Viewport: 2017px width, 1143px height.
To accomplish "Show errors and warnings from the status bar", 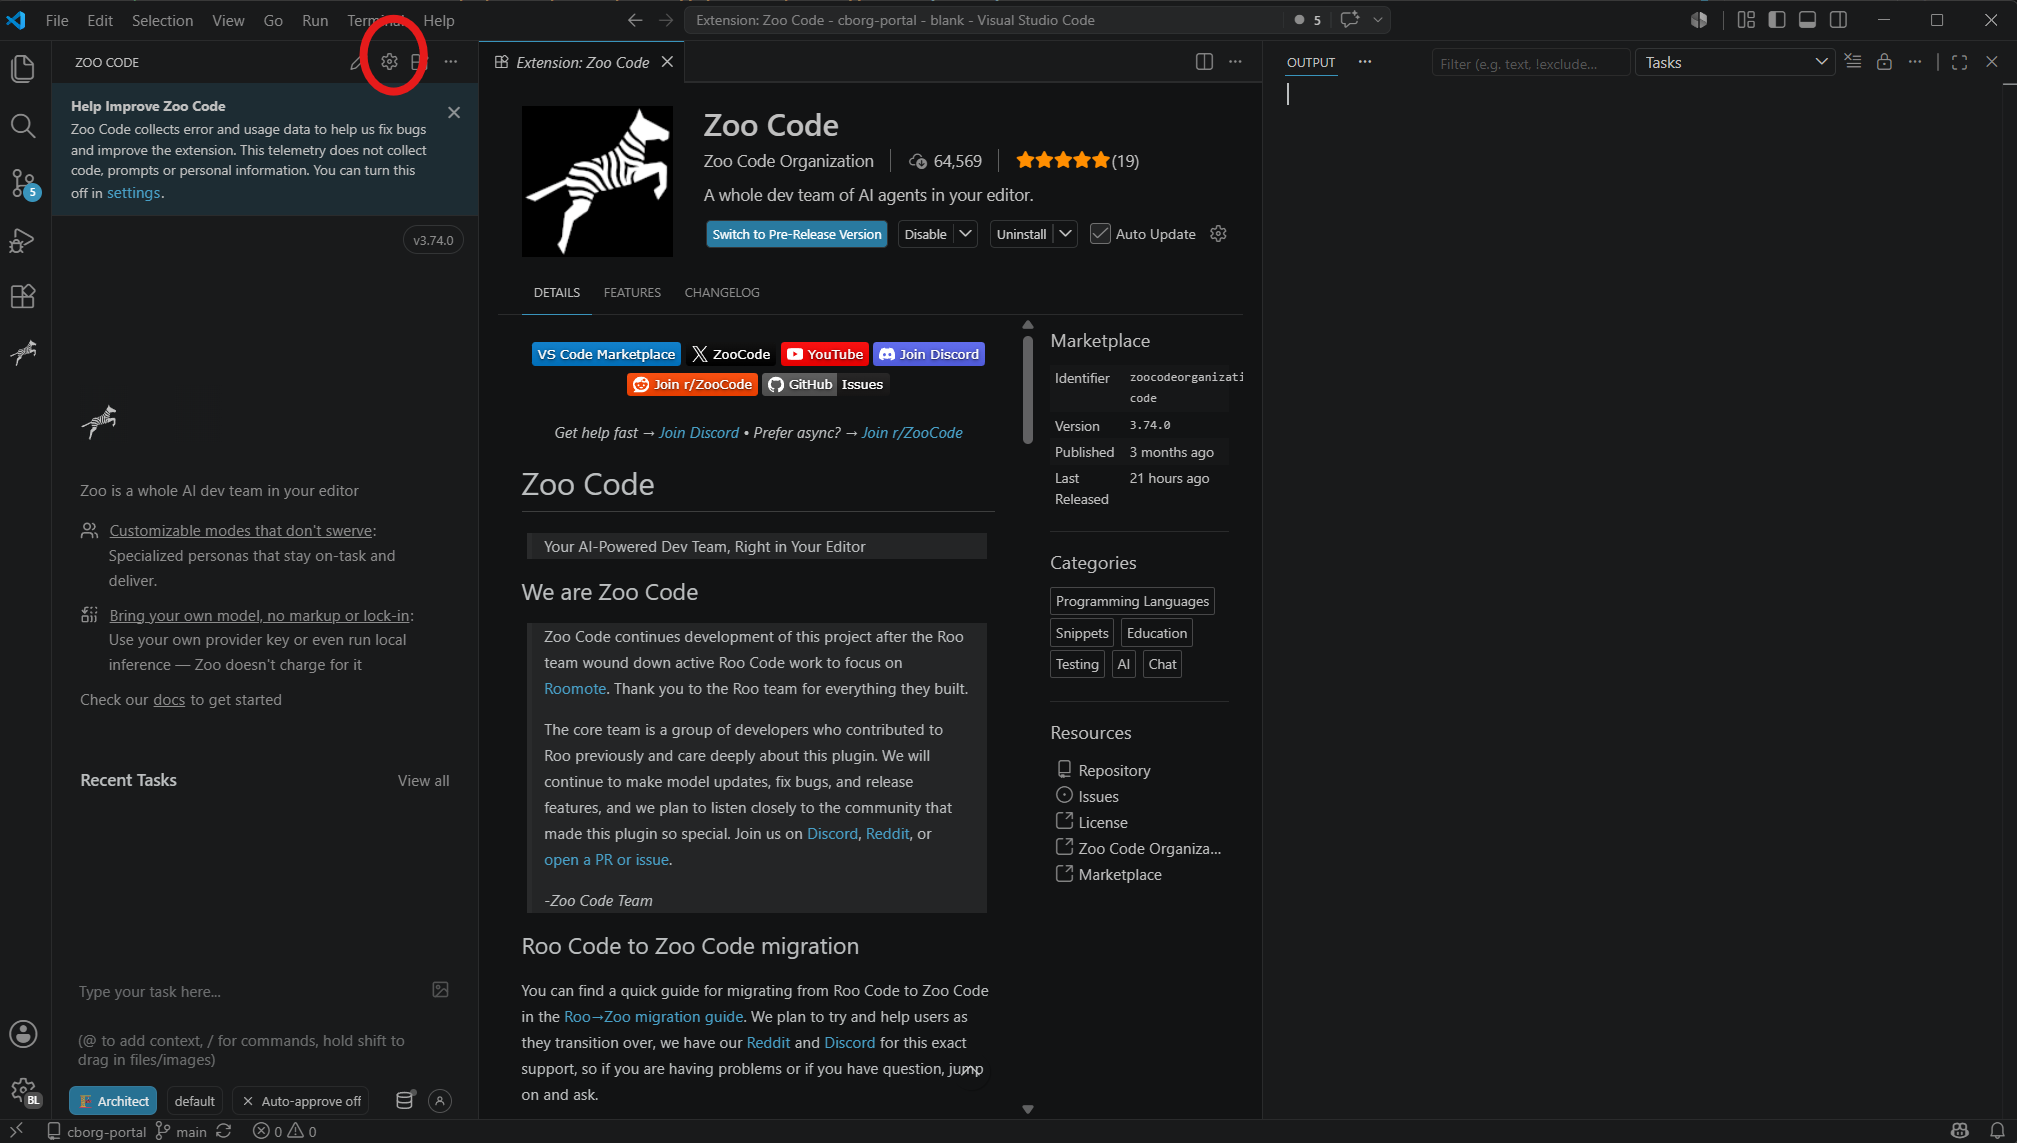I will [x=285, y=1131].
